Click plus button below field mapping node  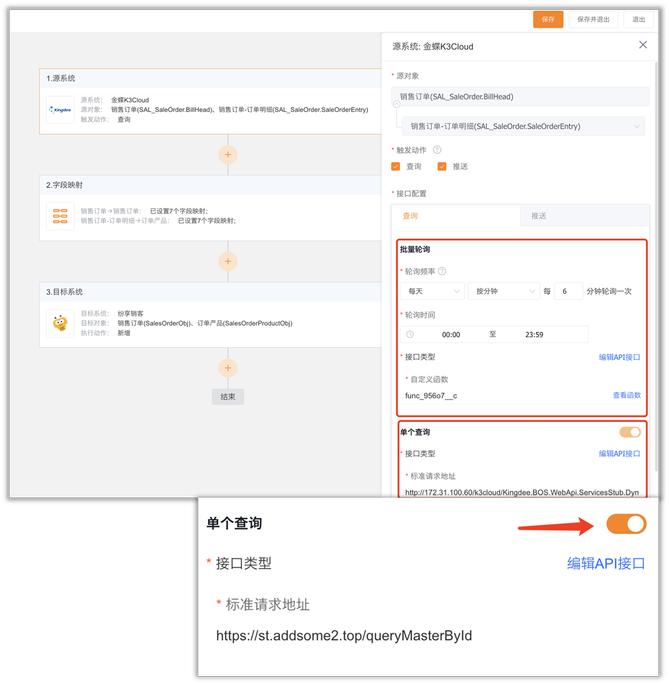228,261
